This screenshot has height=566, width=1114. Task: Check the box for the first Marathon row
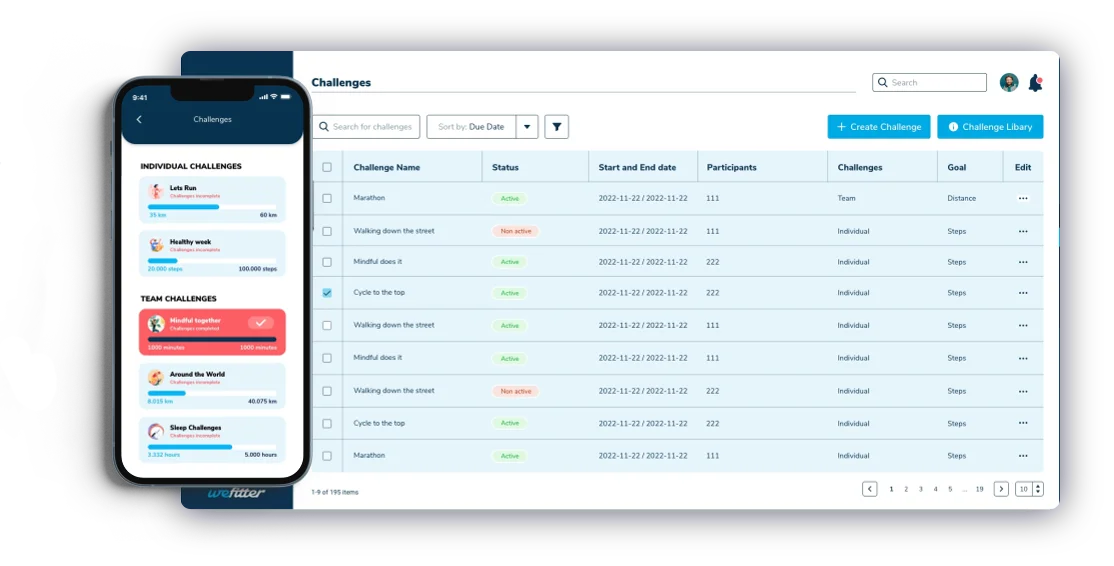point(327,199)
